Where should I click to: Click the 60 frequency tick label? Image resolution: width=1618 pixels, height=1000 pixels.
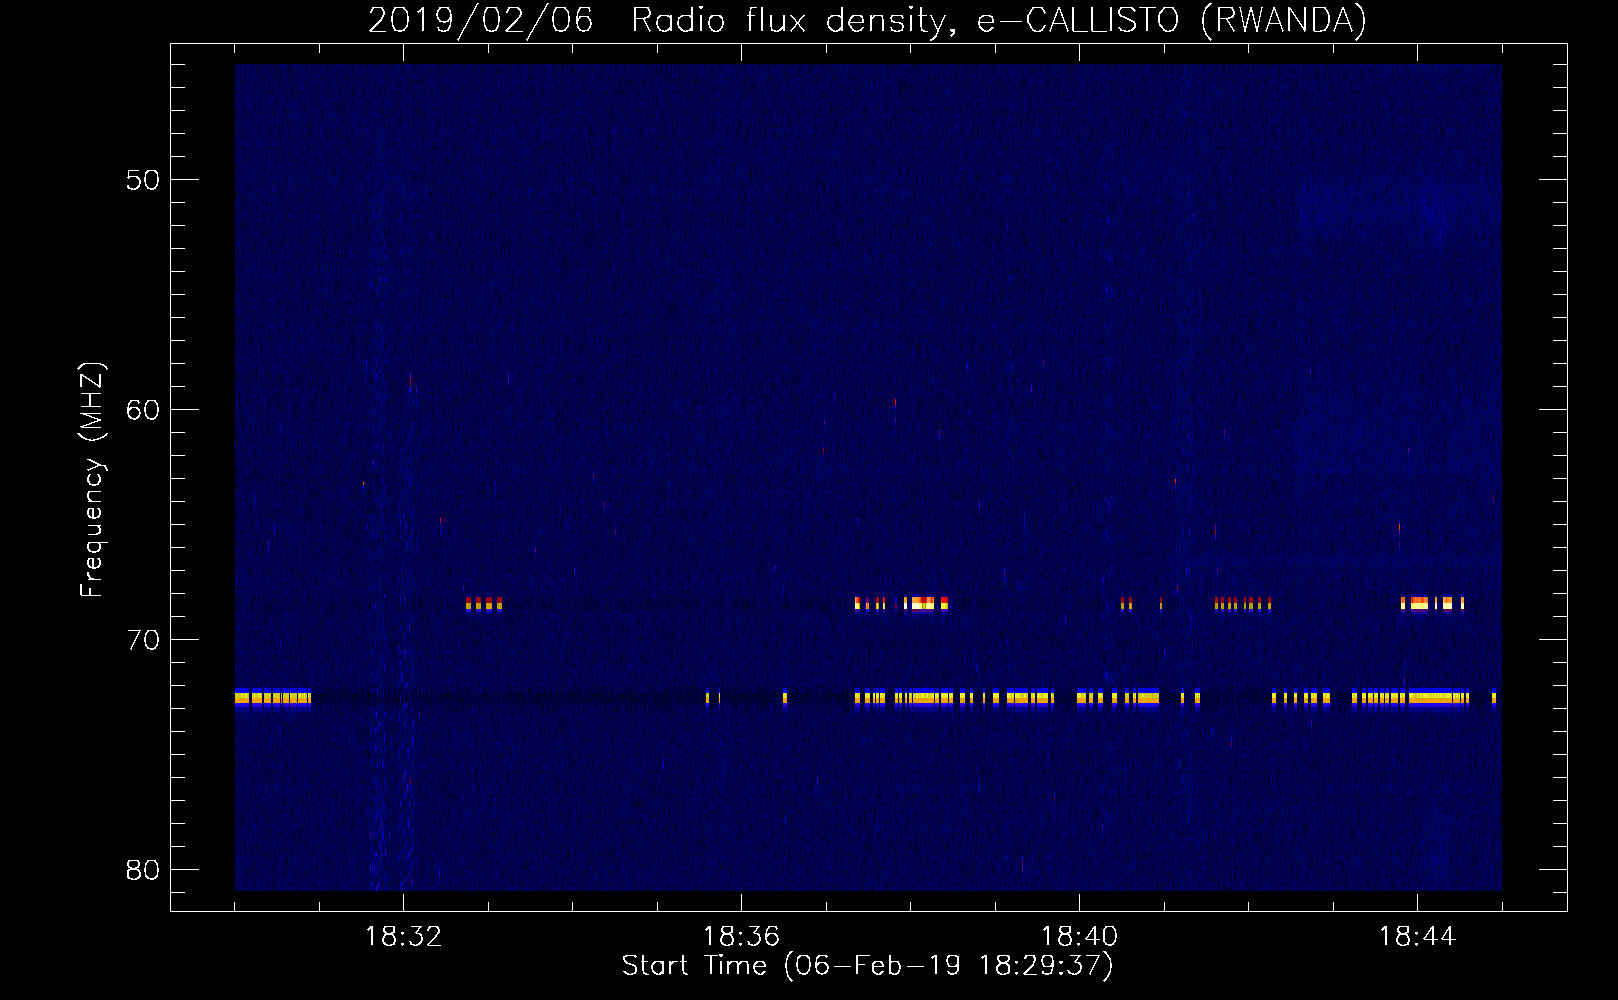click(143, 410)
